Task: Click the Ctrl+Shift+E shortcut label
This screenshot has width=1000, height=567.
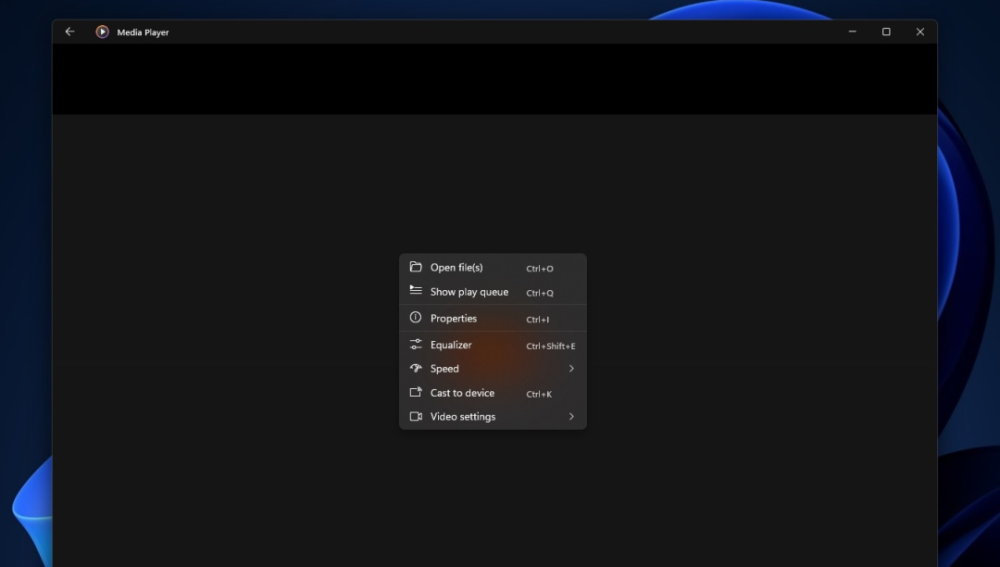Action: point(550,346)
